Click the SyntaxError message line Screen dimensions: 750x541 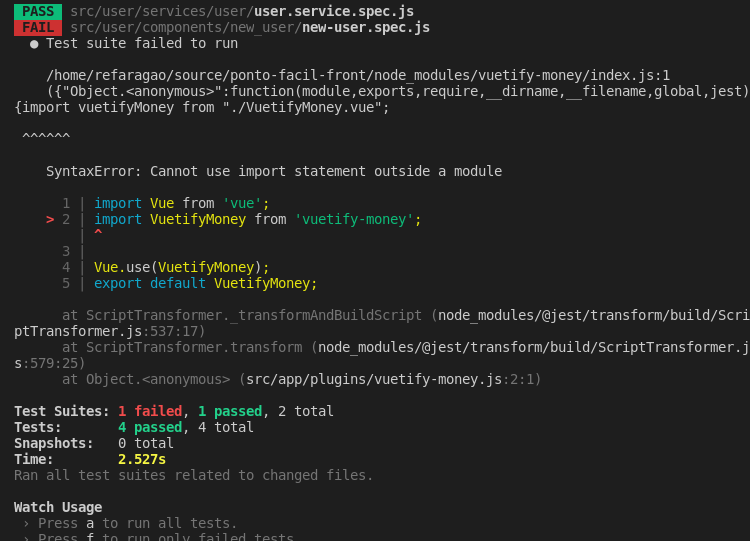click(274, 171)
